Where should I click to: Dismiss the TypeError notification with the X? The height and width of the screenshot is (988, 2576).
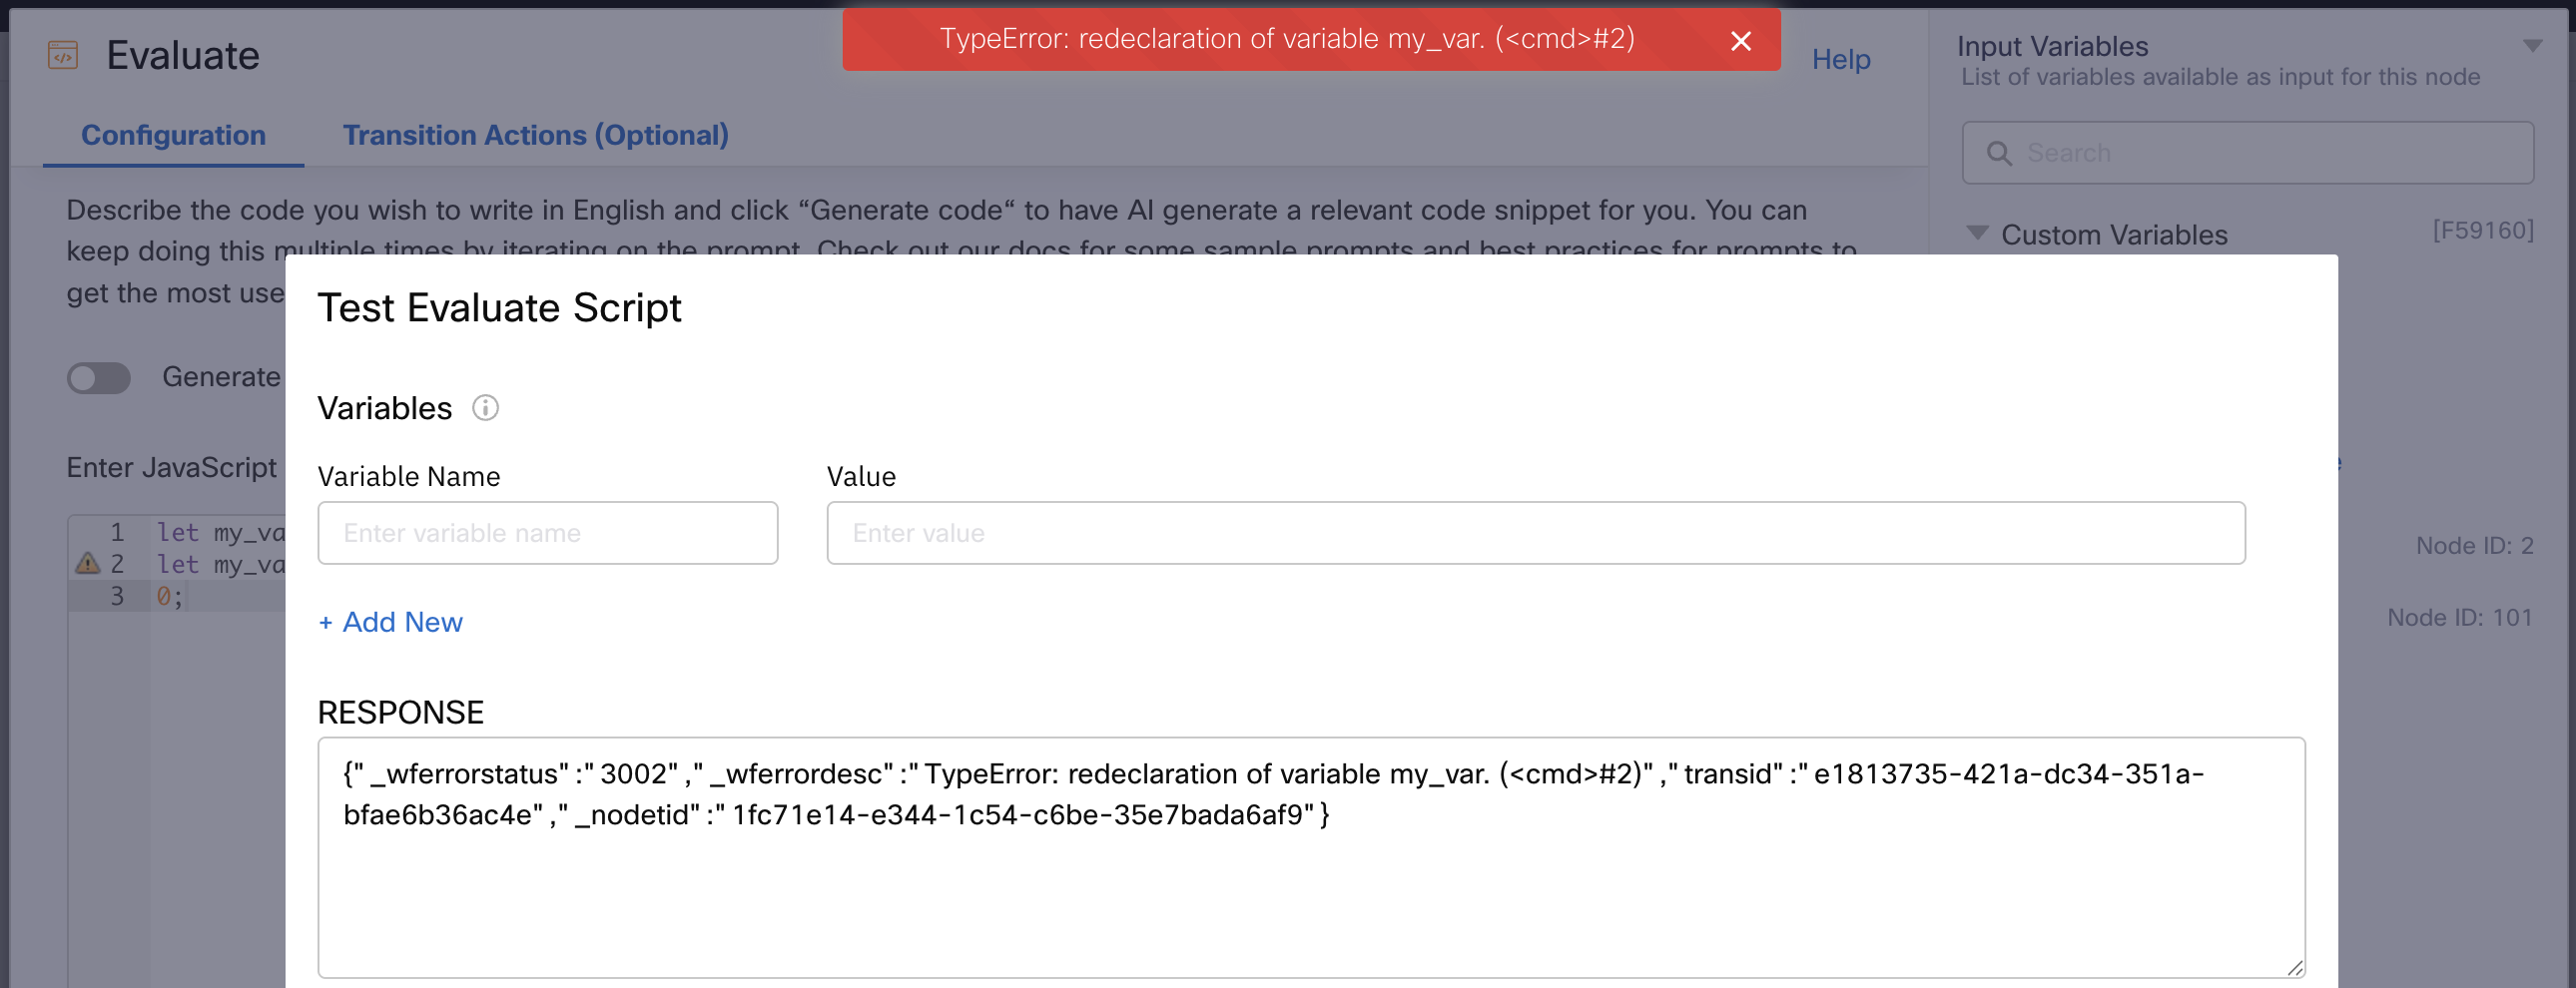[1740, 41]
